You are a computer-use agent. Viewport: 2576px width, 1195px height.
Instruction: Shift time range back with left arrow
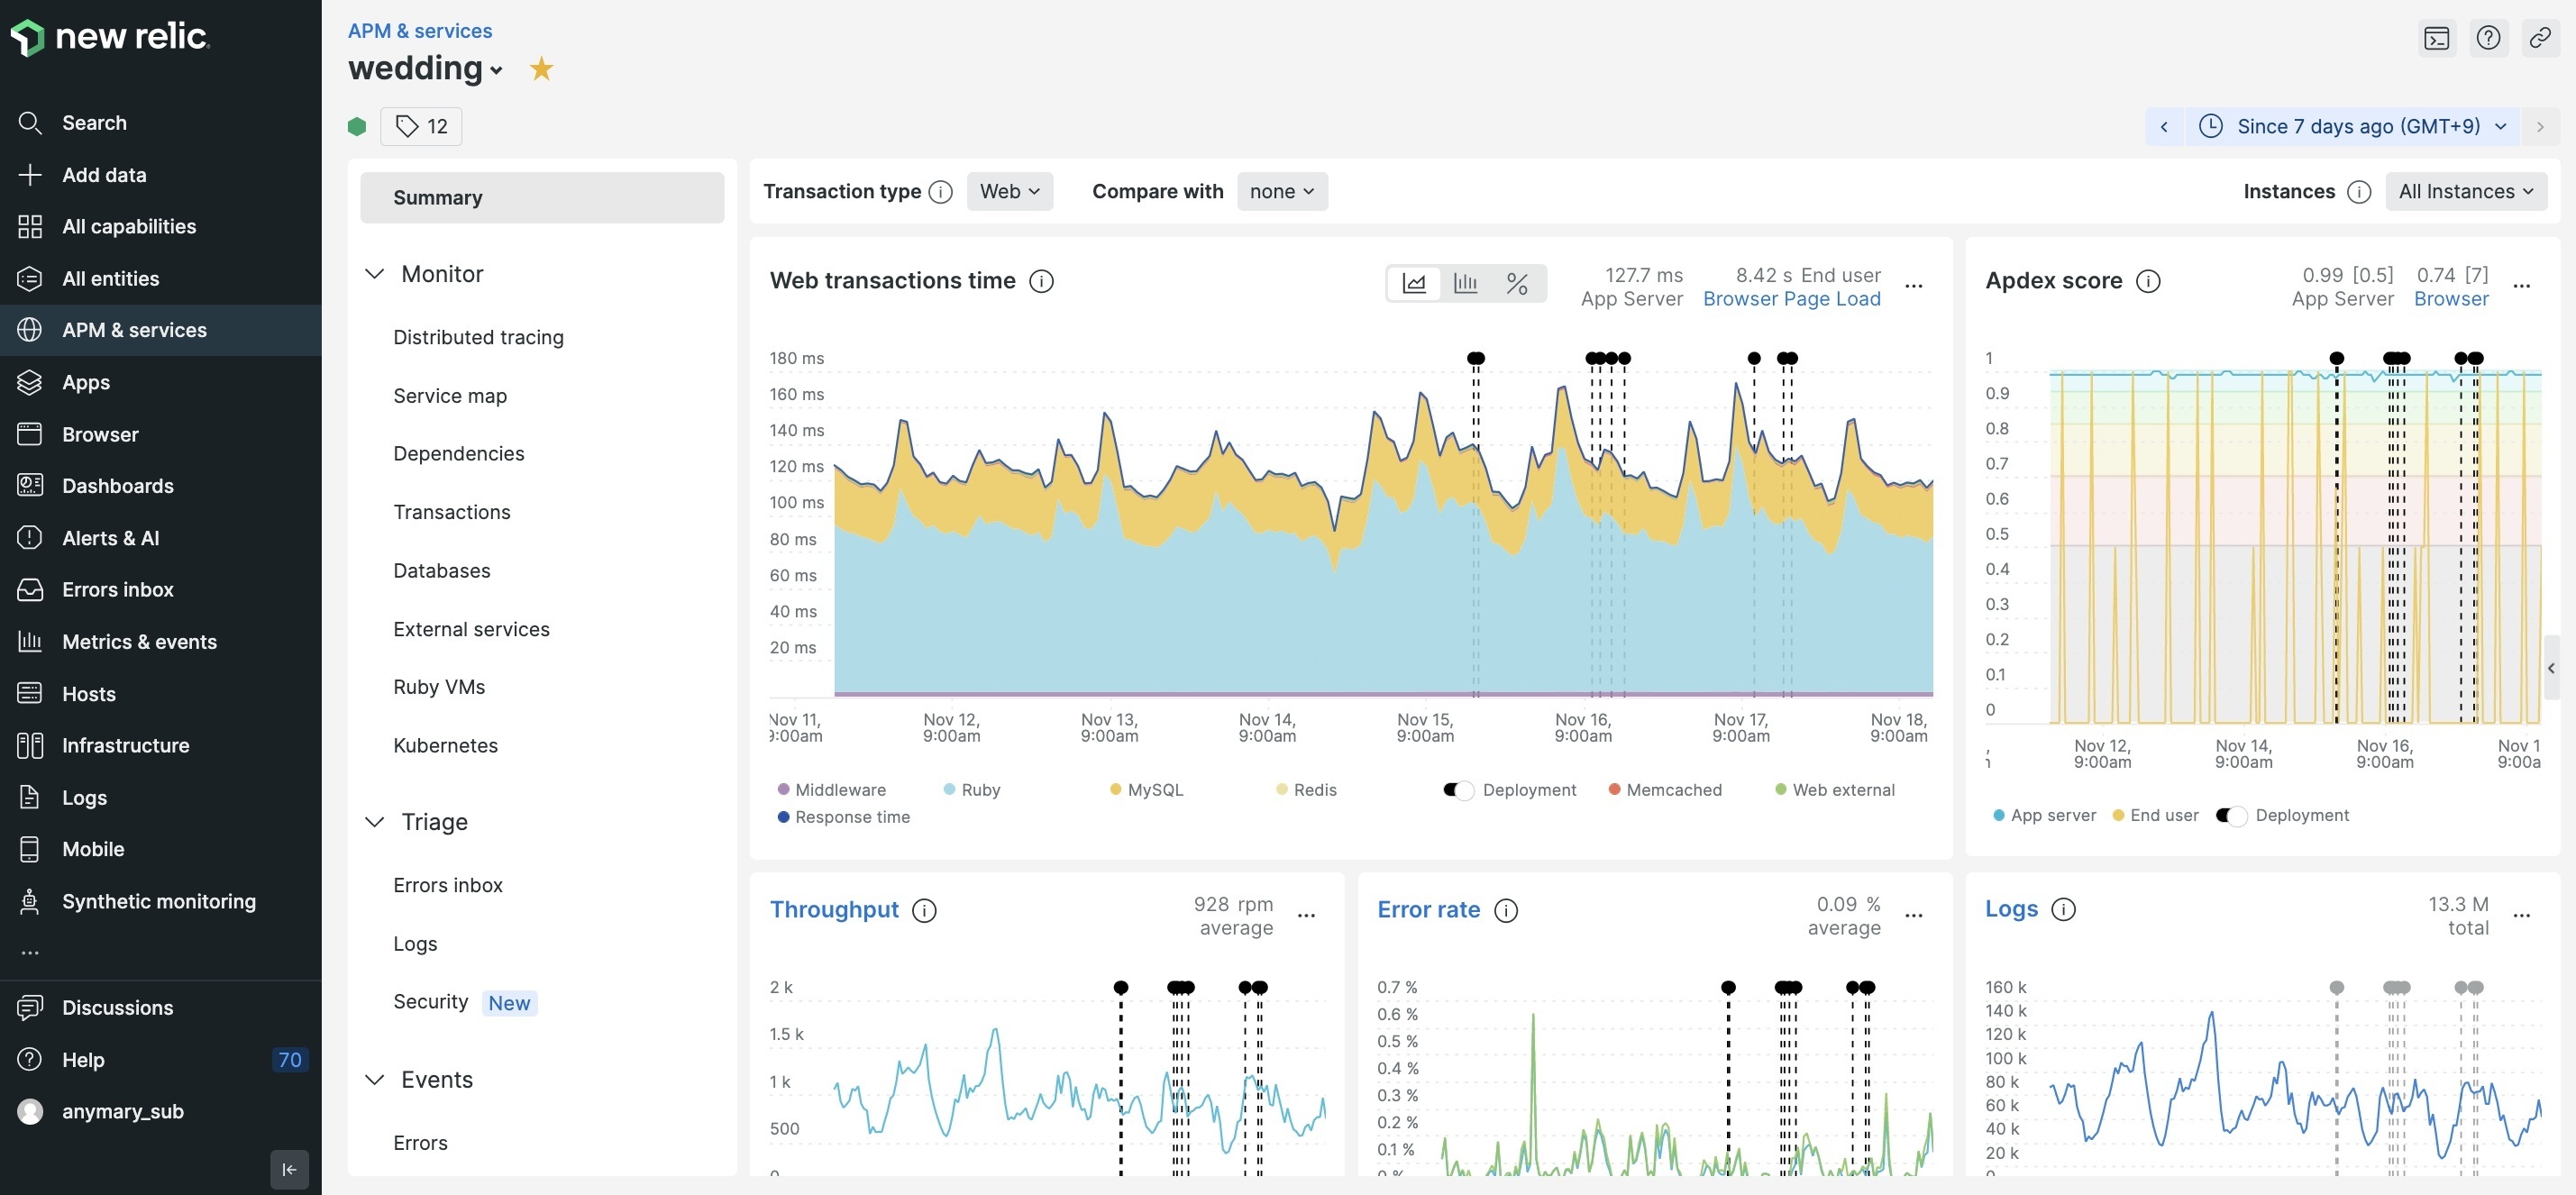pos(2164,126)
